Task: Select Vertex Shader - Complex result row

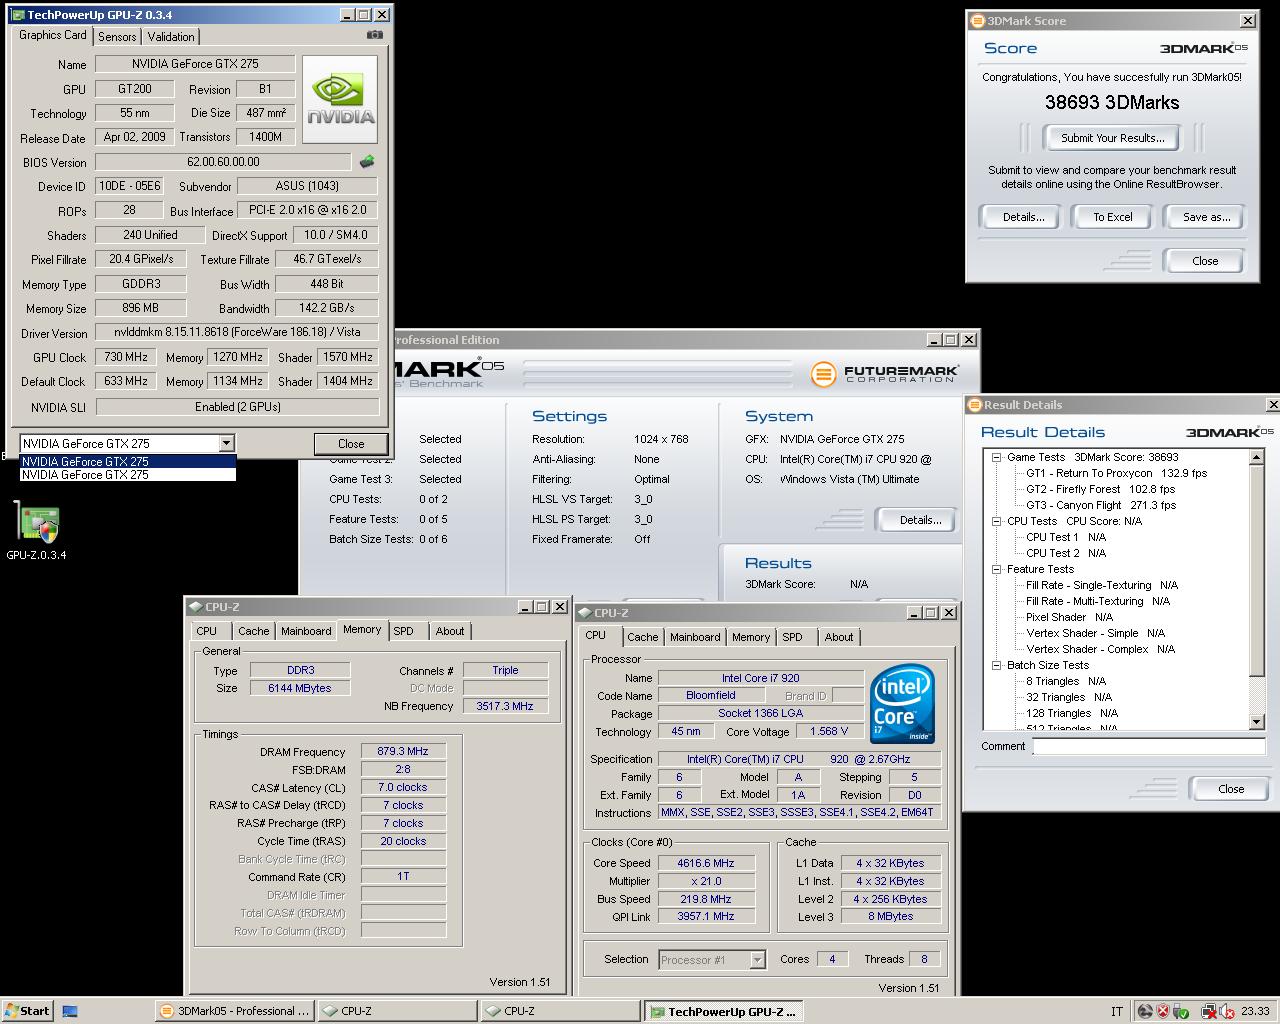Action: click(1100, 649)
